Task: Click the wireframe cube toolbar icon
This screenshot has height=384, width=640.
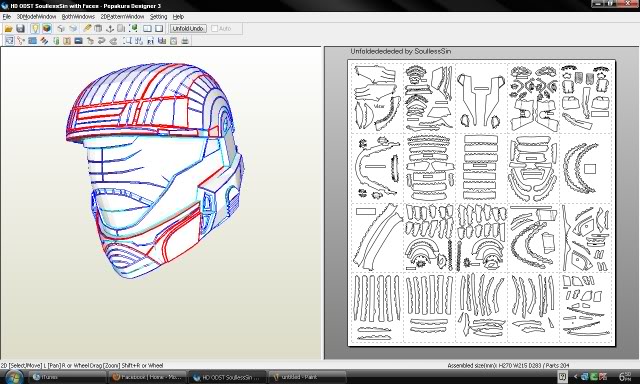Action: 61,29
